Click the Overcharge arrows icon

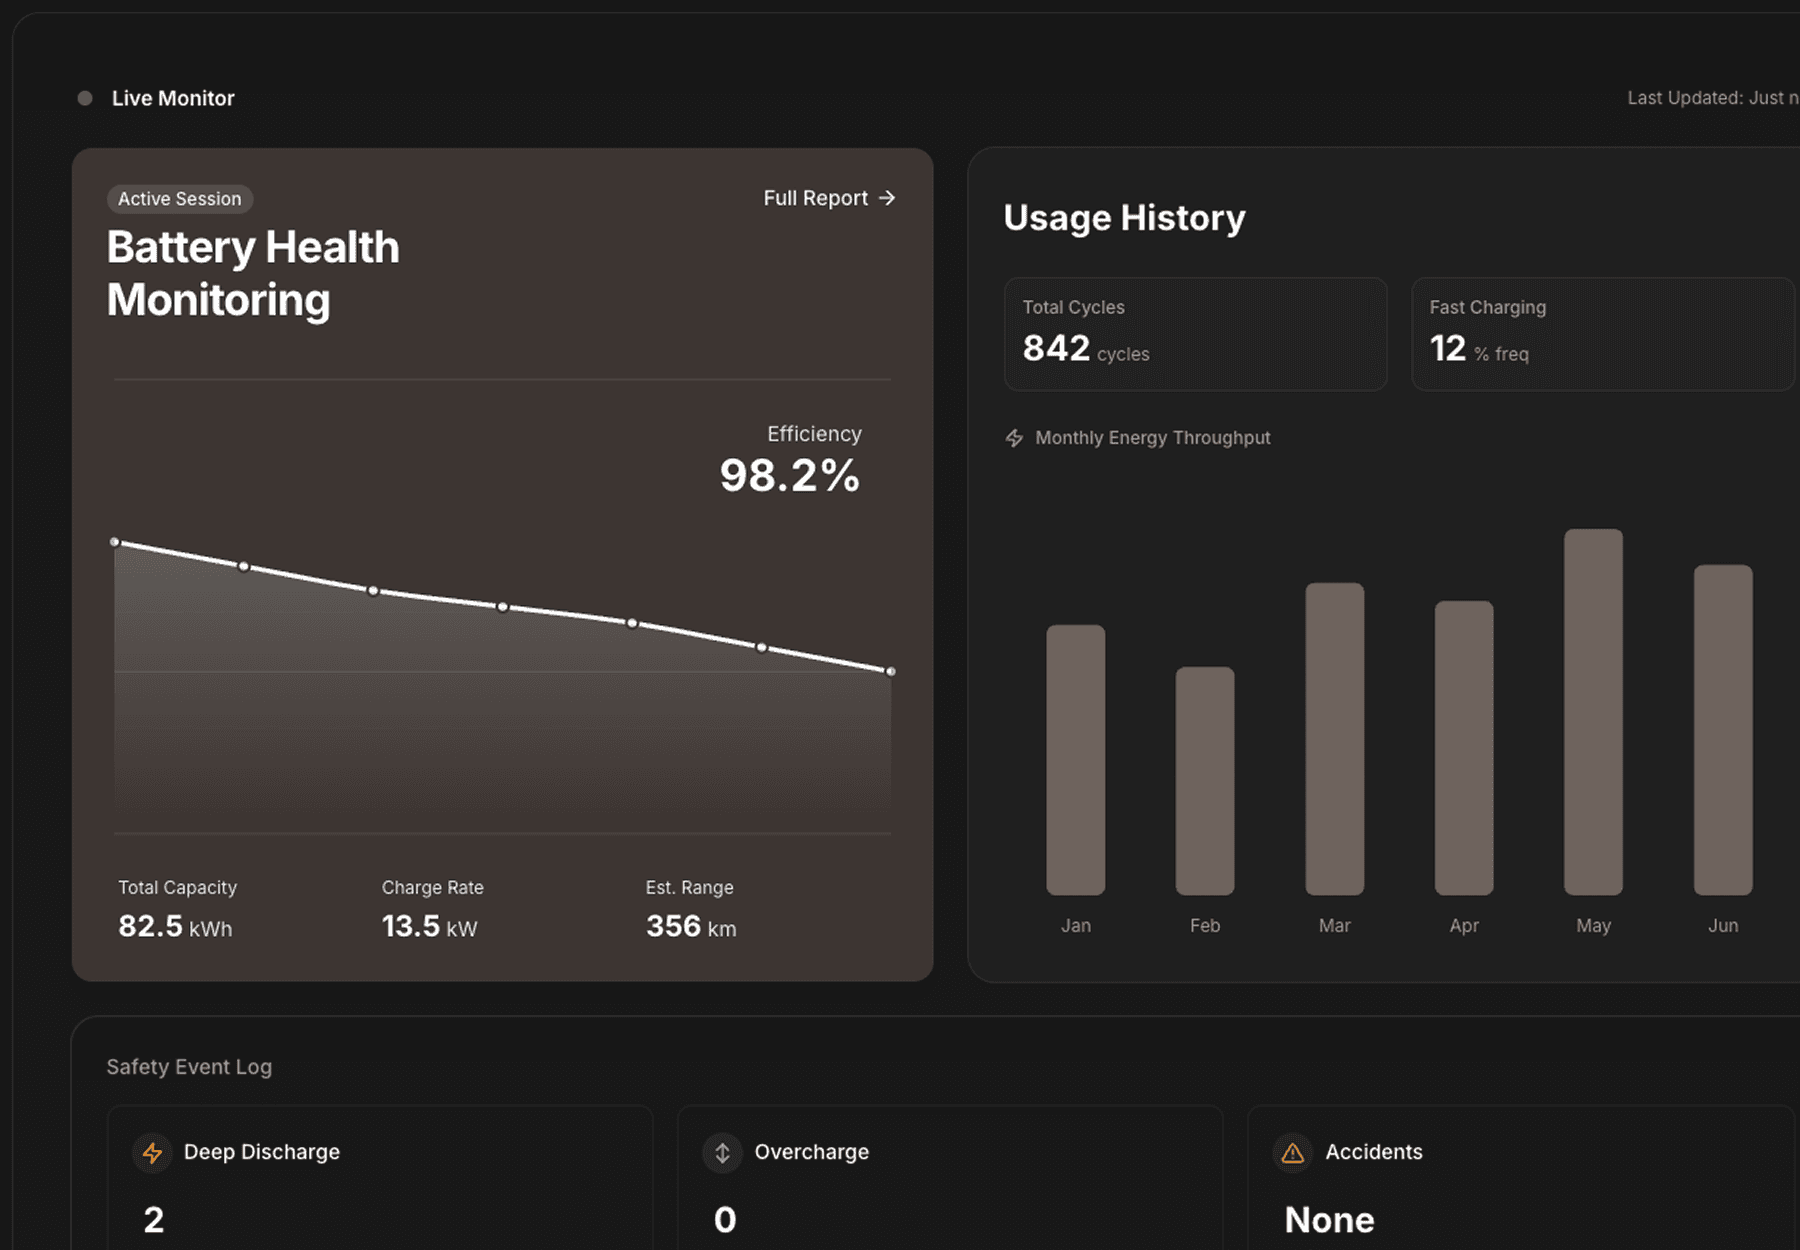pyautogui.click(x=722, y=1152)
